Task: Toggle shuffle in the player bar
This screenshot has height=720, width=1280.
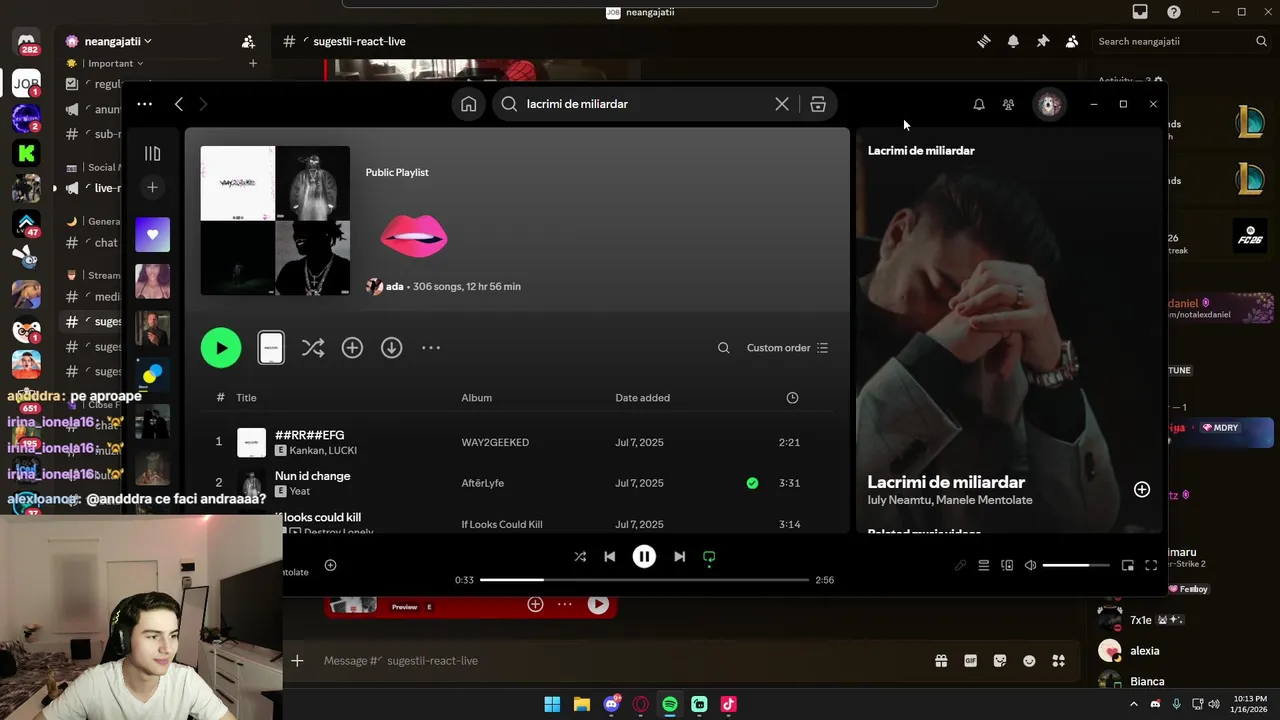Action: (x=580, y=557)
